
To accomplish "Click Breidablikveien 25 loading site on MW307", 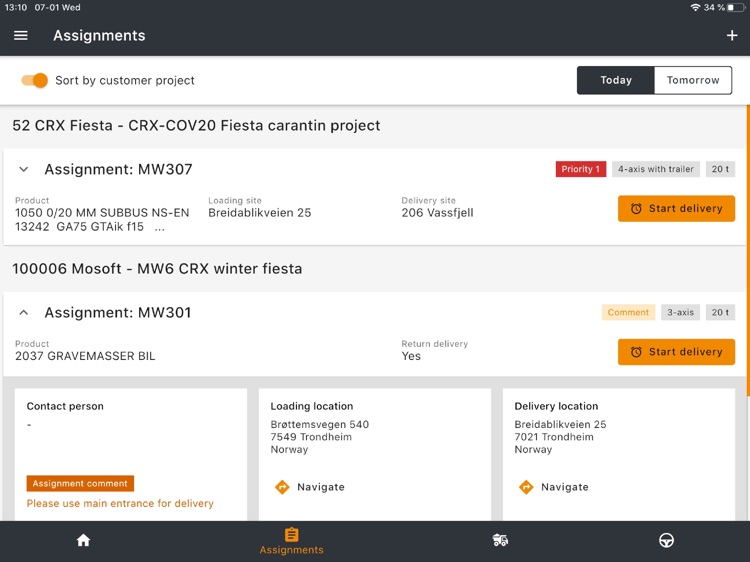I will tap(260, 213).
